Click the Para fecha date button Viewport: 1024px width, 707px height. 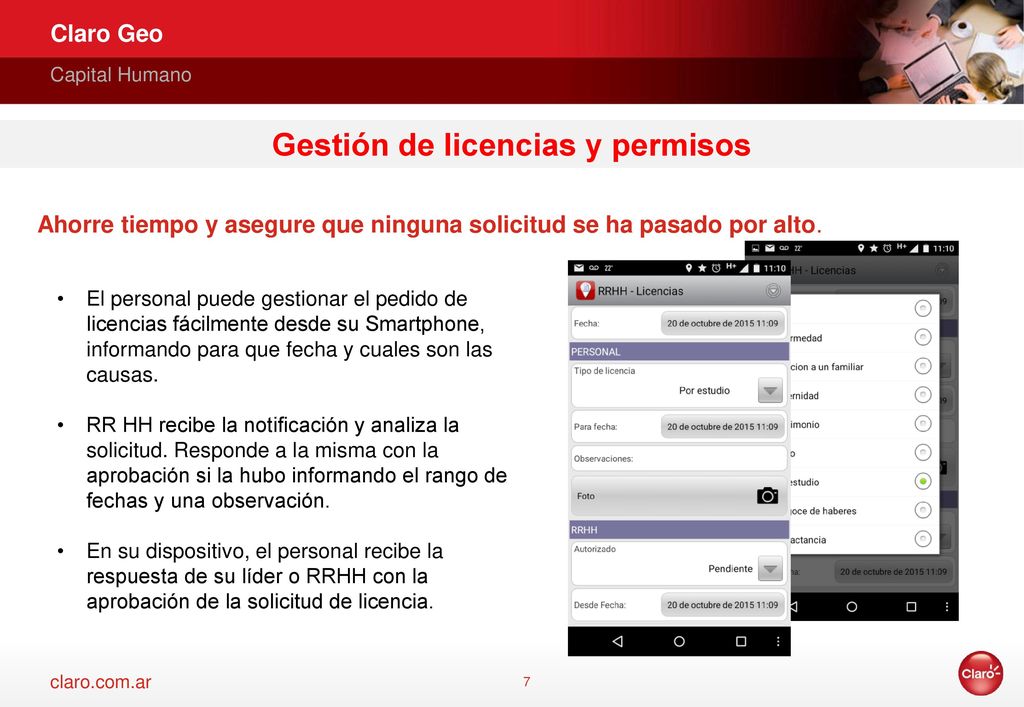tap(722, 426)
